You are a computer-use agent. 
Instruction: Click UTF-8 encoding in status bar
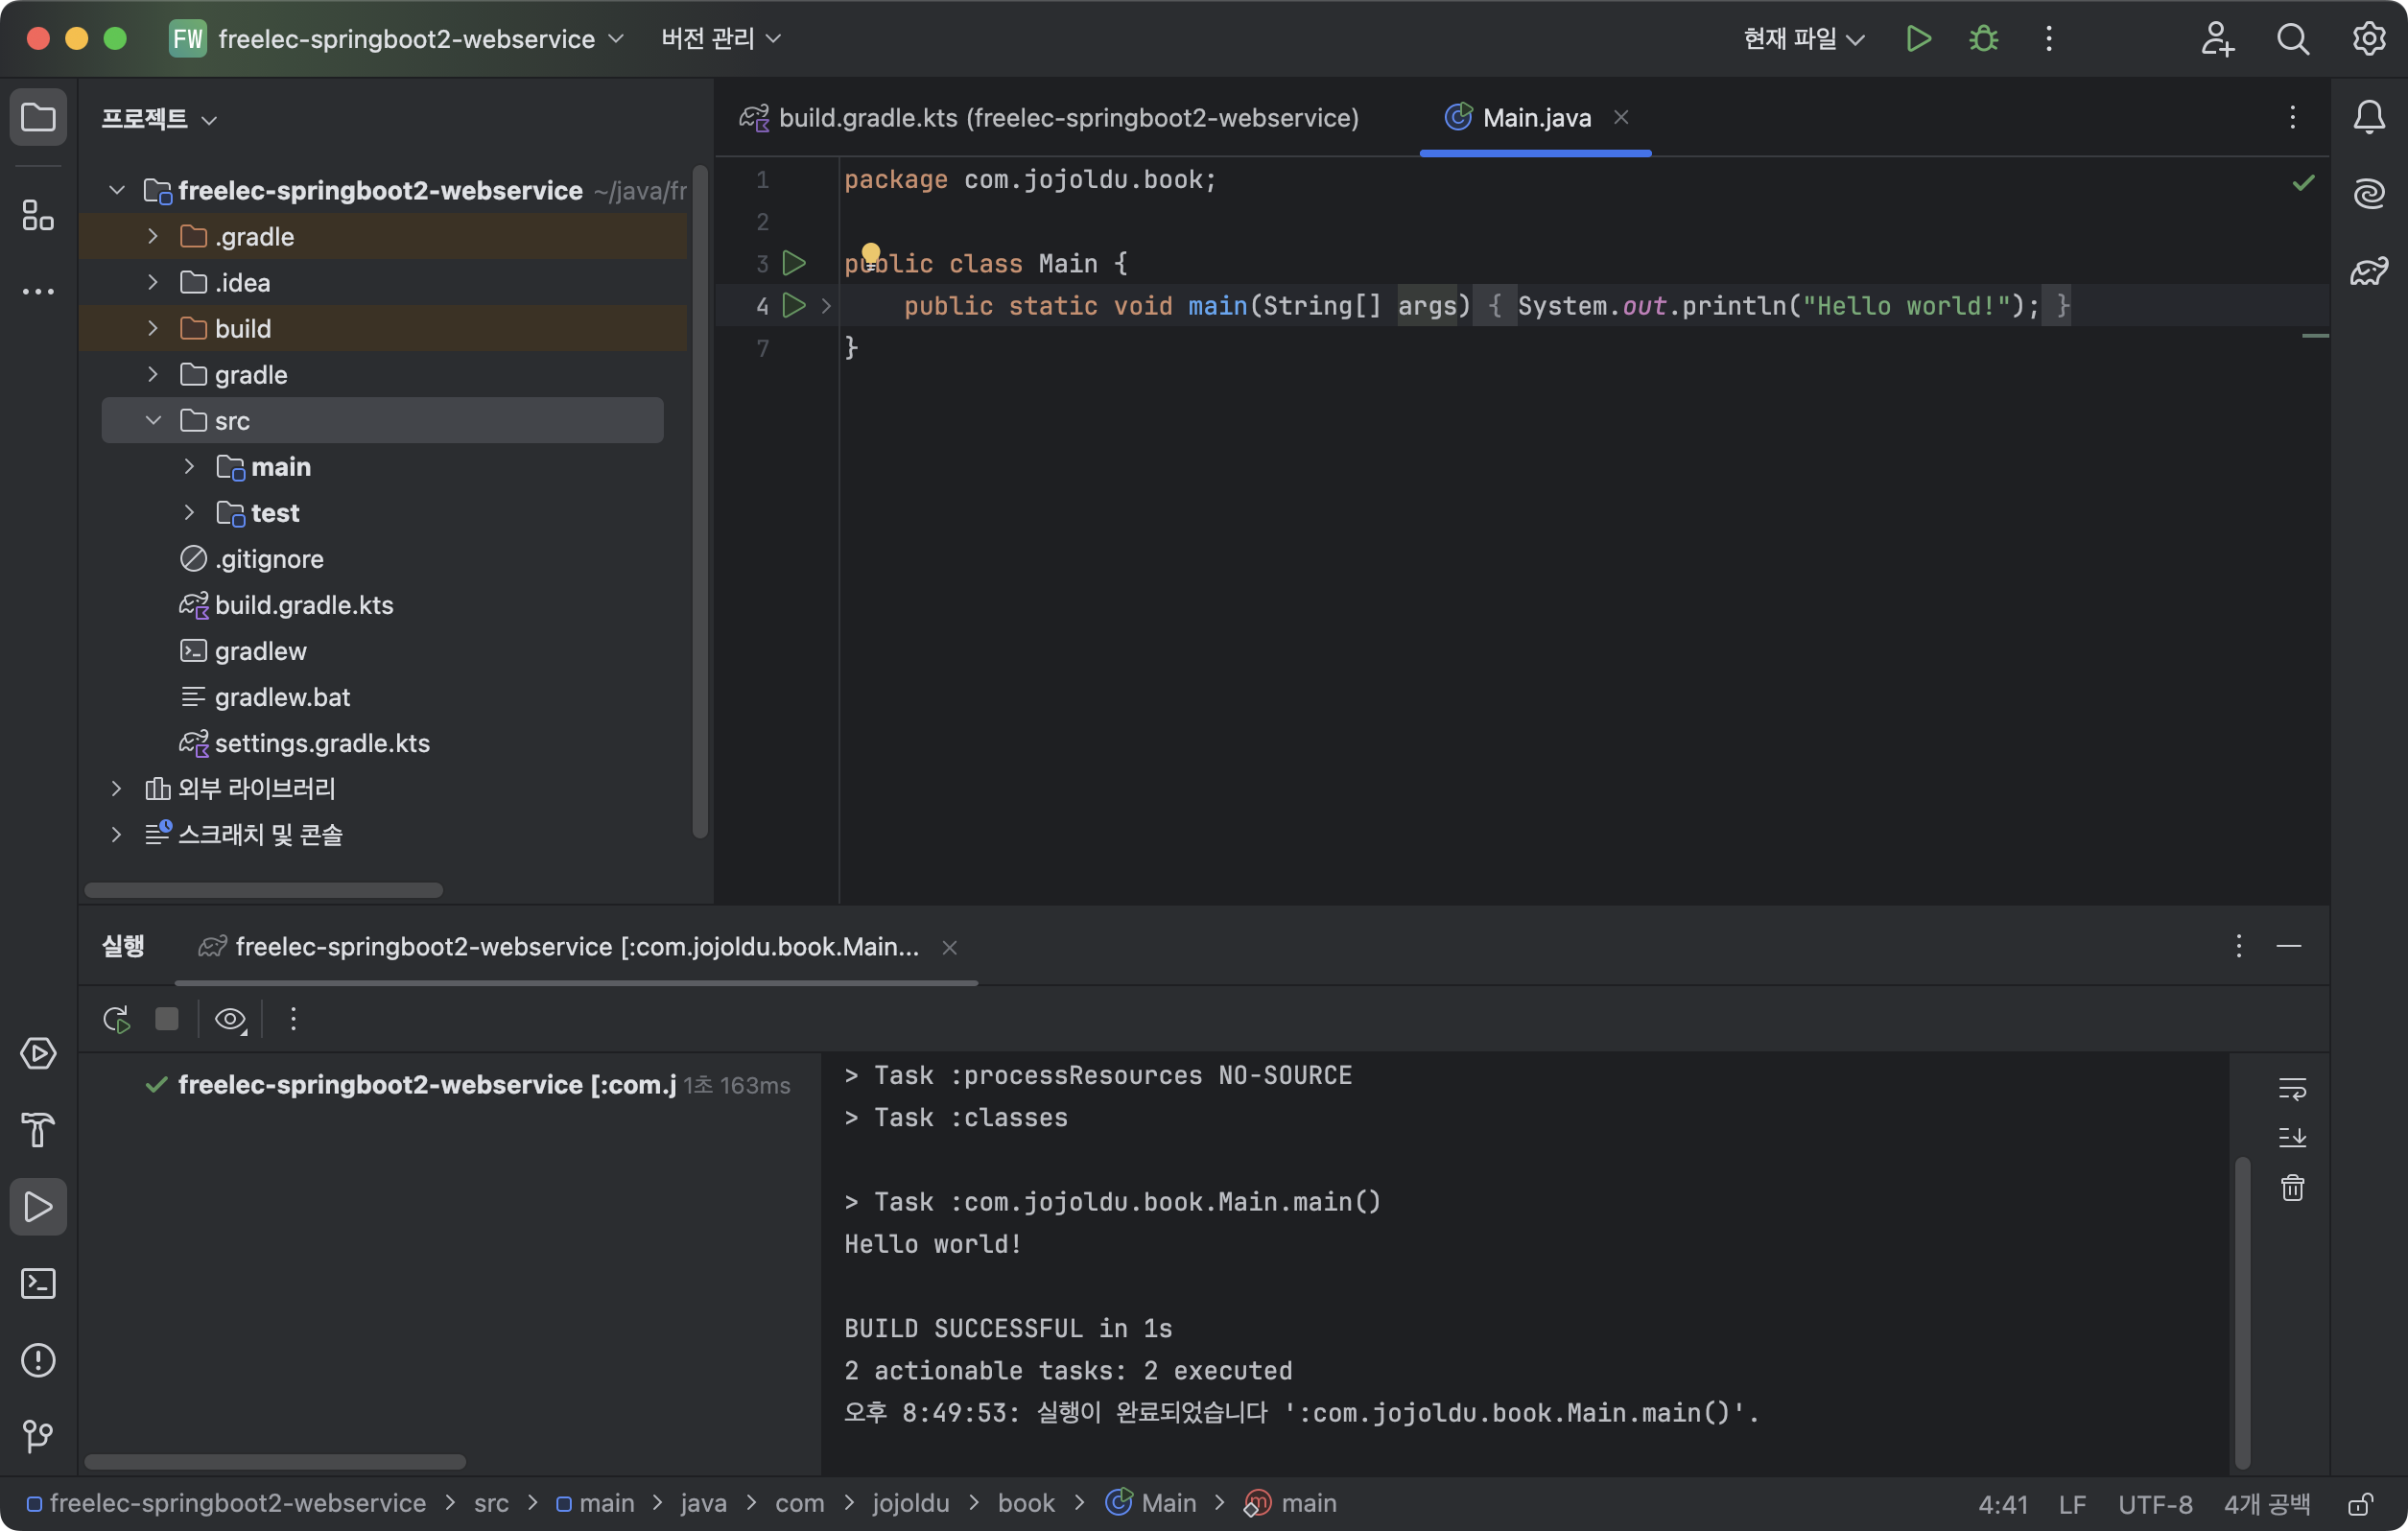[x=2155, y=1504]
